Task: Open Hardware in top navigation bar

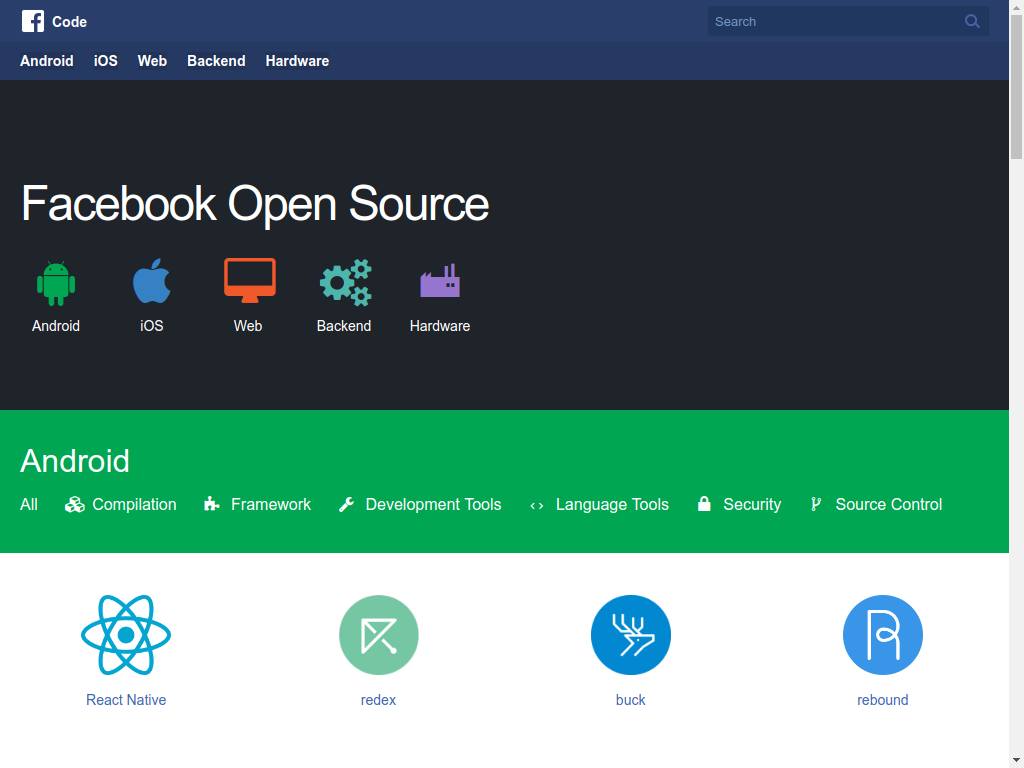Action: [x=297, y=61]
